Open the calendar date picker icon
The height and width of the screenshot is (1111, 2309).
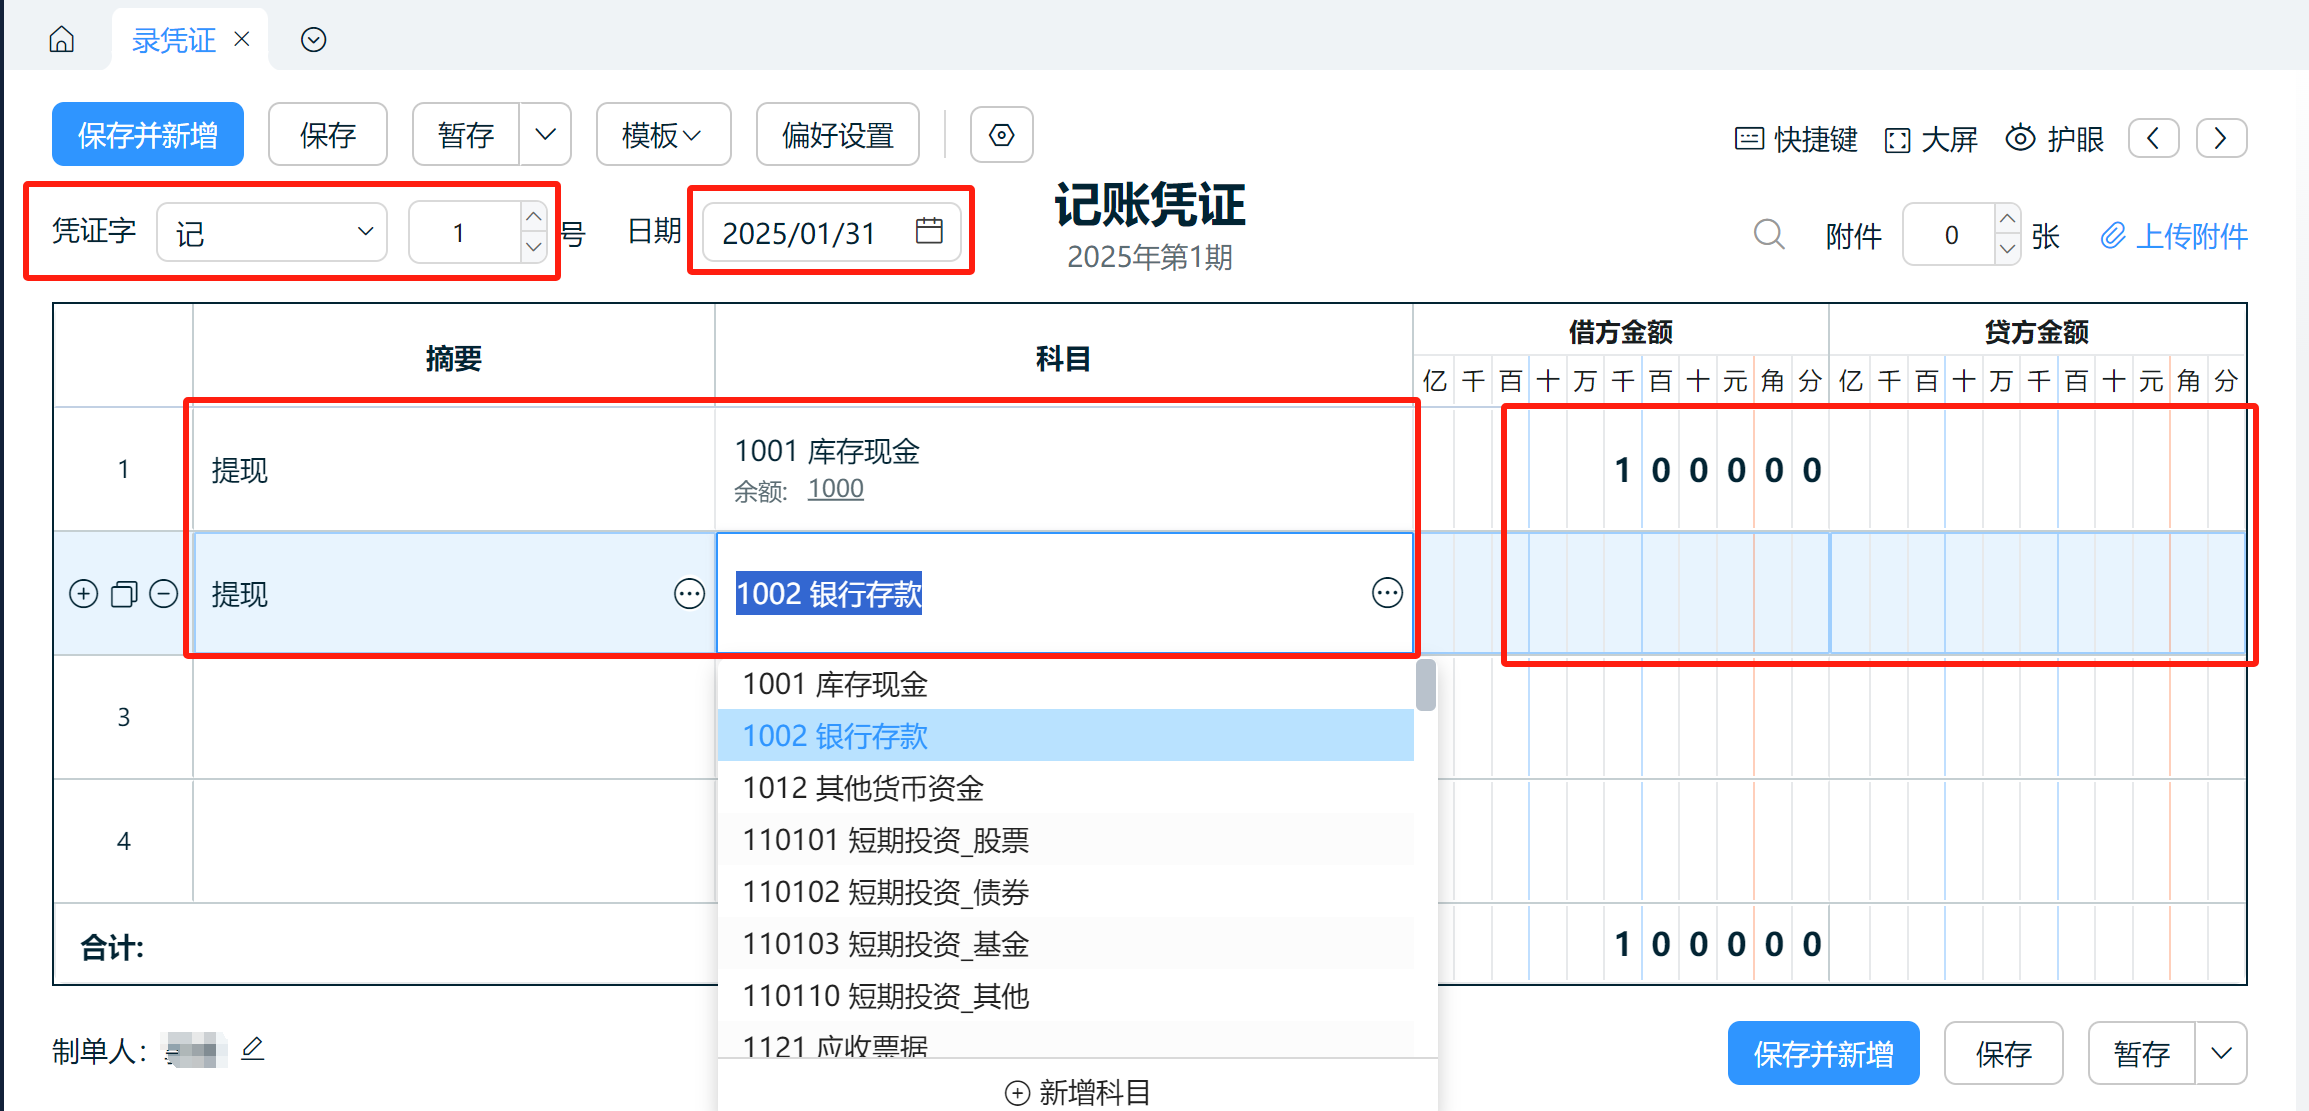click(929, 232)
